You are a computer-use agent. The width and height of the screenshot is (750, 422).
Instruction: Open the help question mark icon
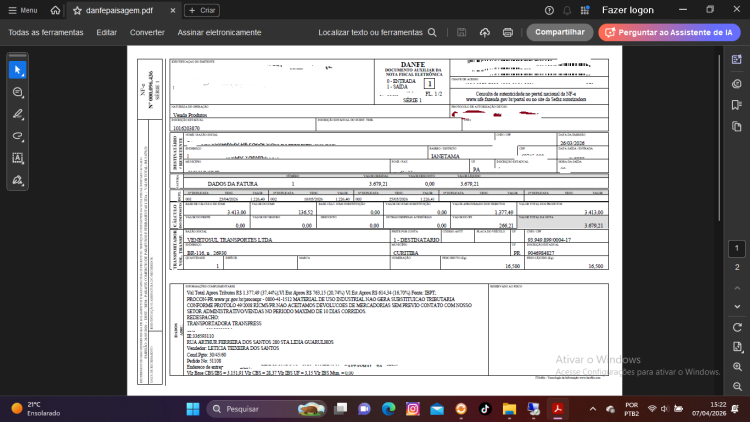pos(549,10)
